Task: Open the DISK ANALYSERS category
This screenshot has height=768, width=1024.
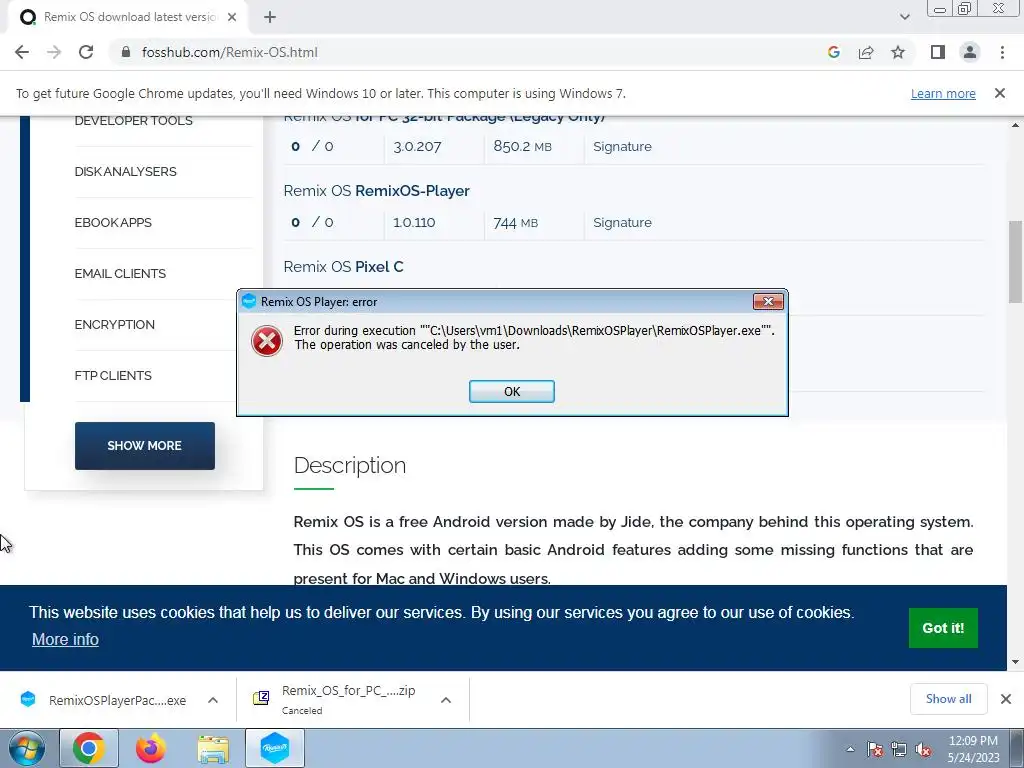Action: pos(125,172)
